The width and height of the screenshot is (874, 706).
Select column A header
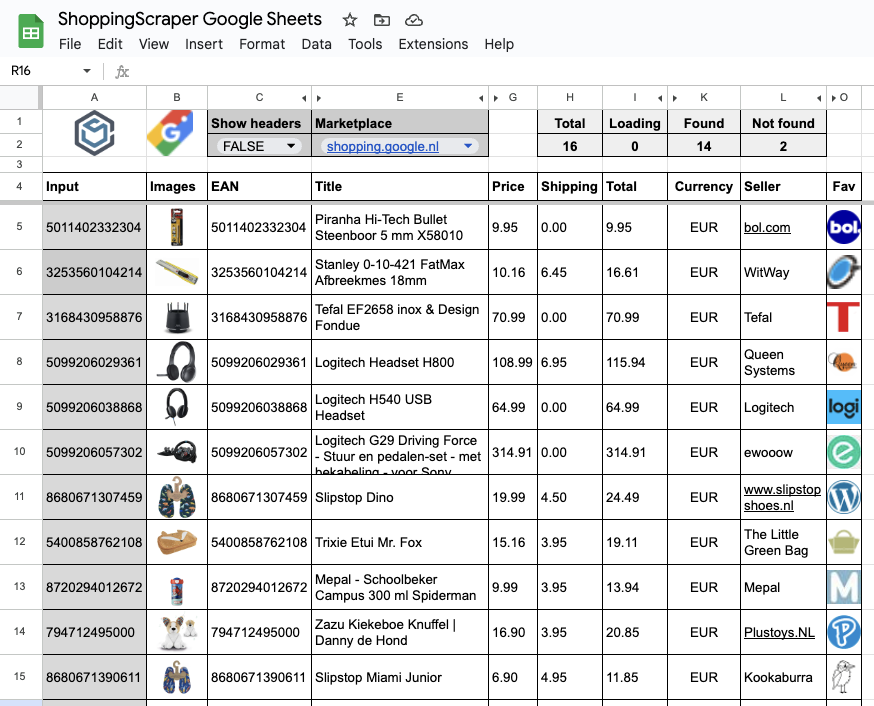94,98
